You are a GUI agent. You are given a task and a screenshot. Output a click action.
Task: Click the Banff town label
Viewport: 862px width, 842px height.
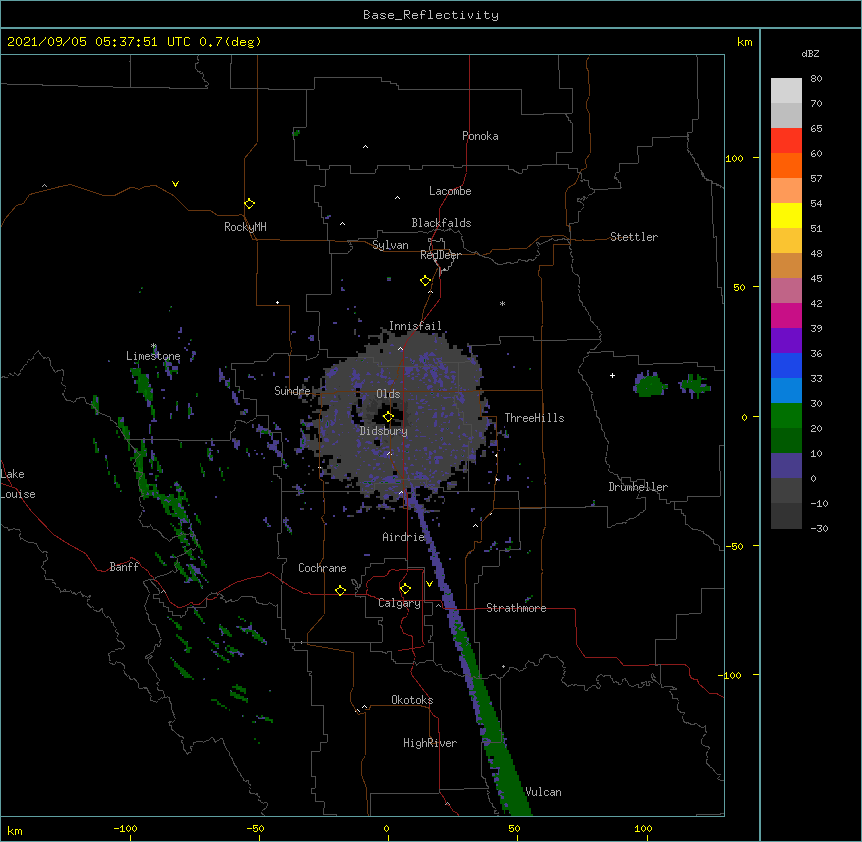[x=124, y=567]
